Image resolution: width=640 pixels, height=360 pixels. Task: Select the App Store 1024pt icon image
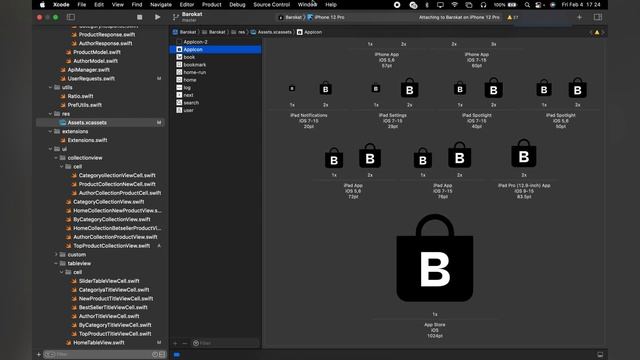[x=435, y=258]
